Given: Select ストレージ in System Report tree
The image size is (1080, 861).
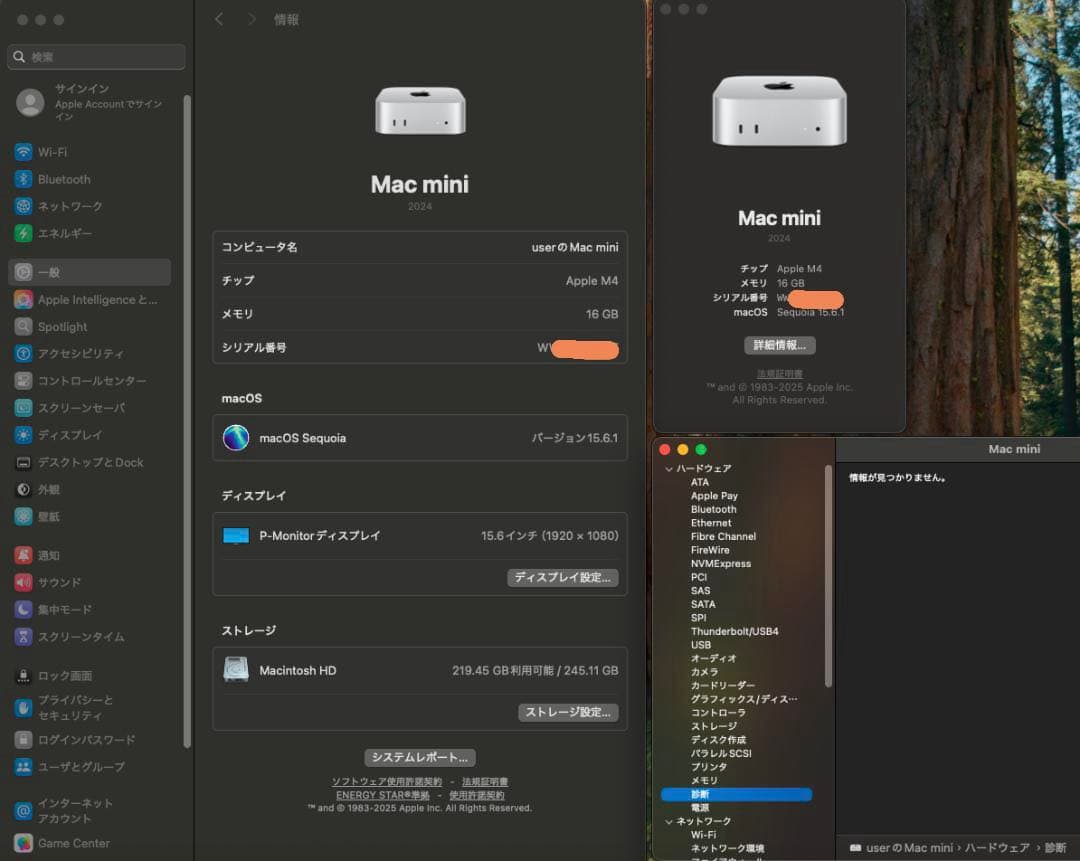Looking at the screenshot, I should pyautogui.click(x=714, y=726).
